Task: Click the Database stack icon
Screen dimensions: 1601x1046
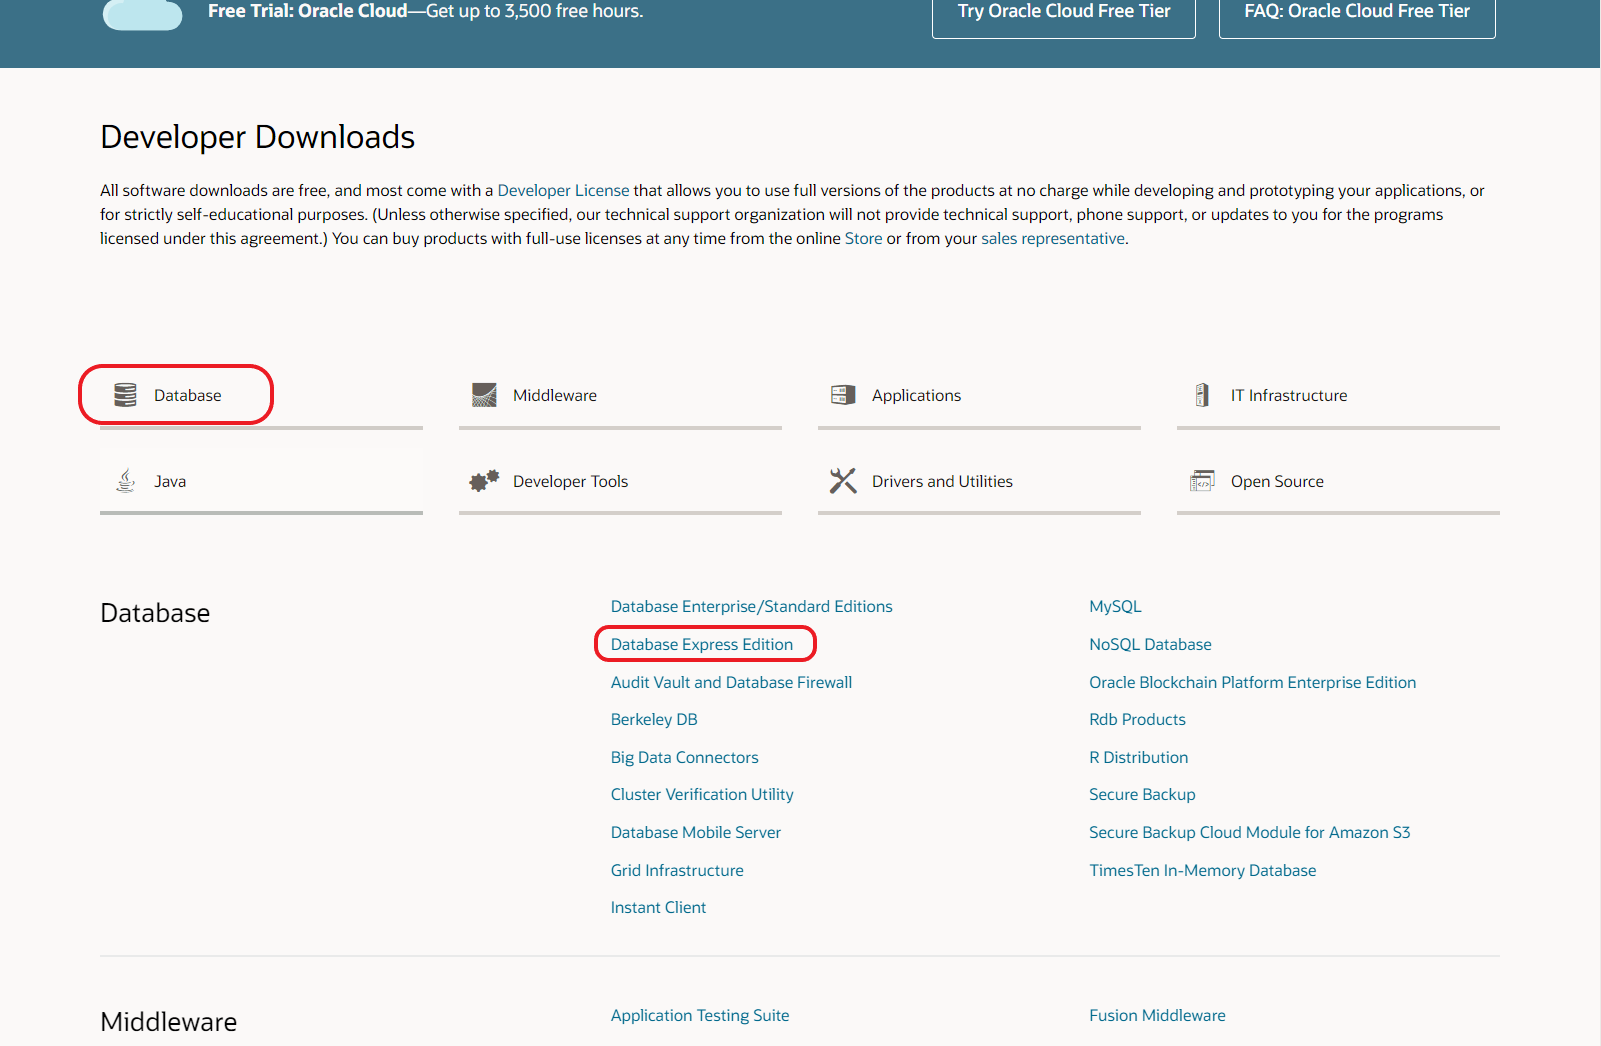Action: [125, 395]
